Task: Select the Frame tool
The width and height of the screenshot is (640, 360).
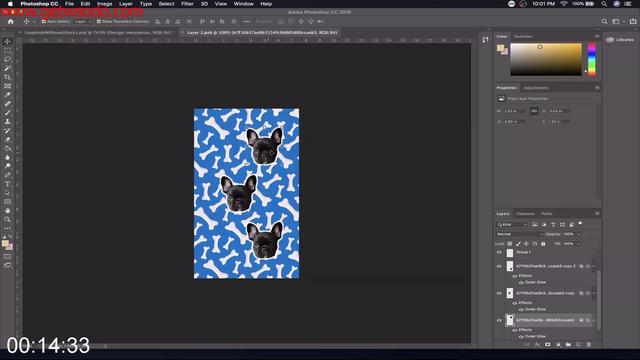Action: [x=7, y=86]
